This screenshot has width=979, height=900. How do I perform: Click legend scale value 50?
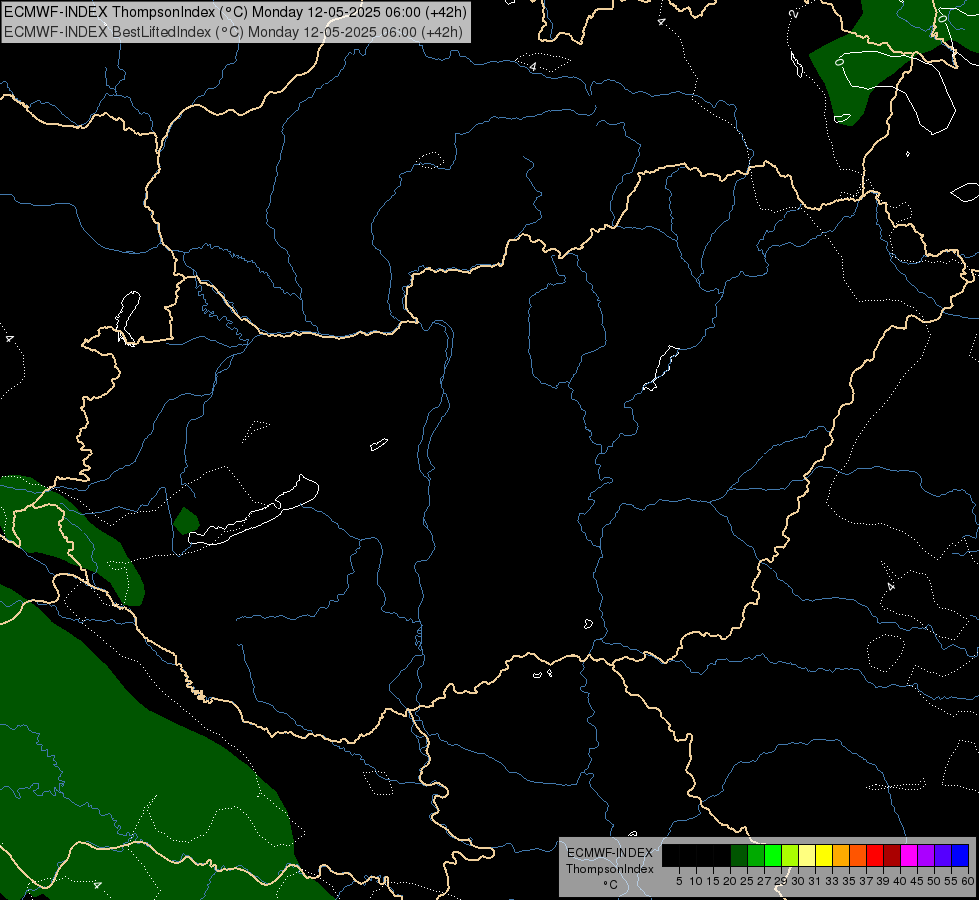934,881
